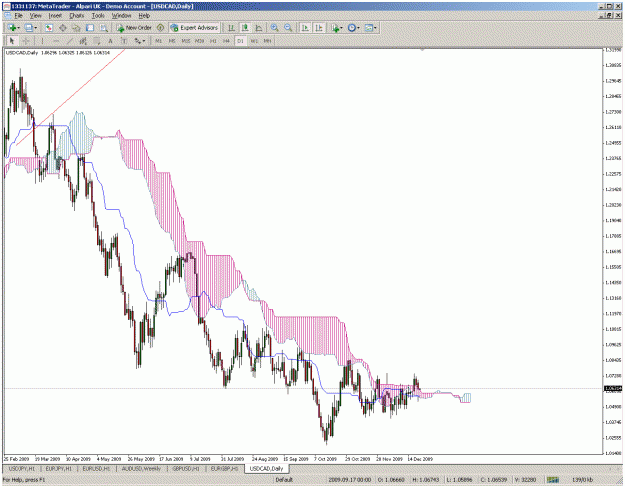The width and height of the screenshot is (625, 486).
Task: Select the Cursor arrow tool
Action: click(x=12, y=41)
